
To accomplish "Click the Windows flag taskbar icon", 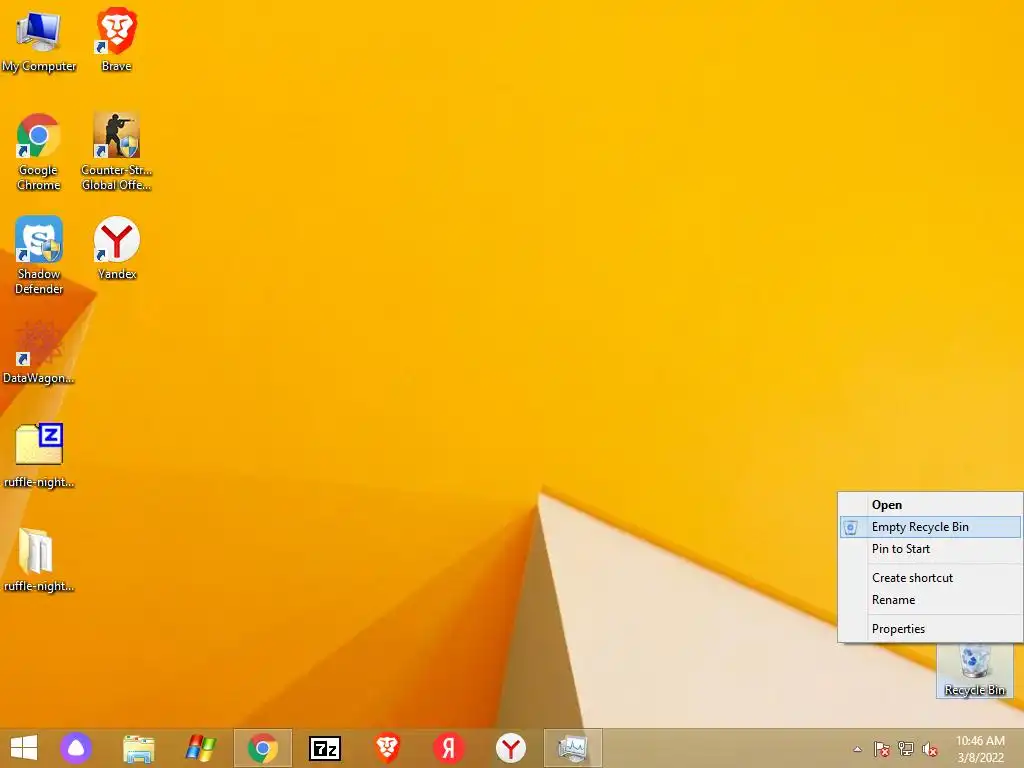I will pyautogui.click(x=200, y=748).
